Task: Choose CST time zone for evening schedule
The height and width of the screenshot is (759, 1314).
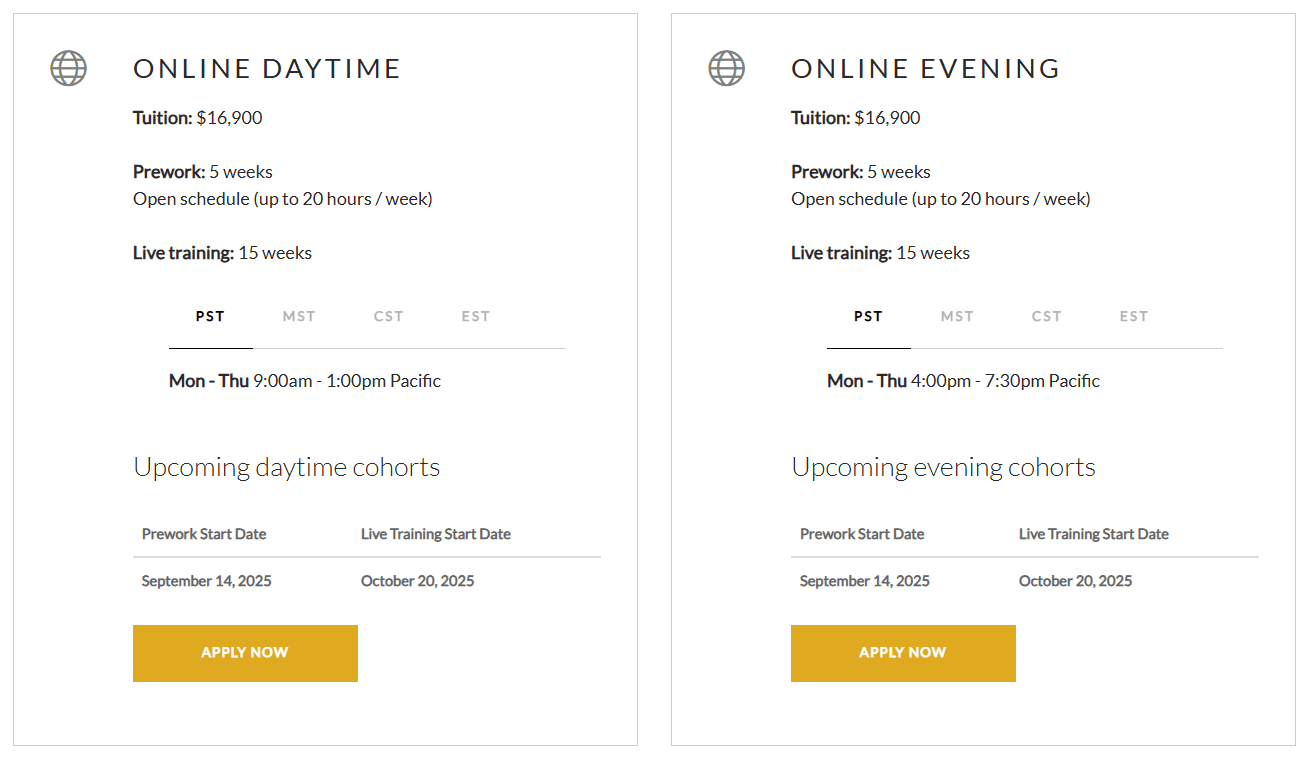Action: (1047, 317)
